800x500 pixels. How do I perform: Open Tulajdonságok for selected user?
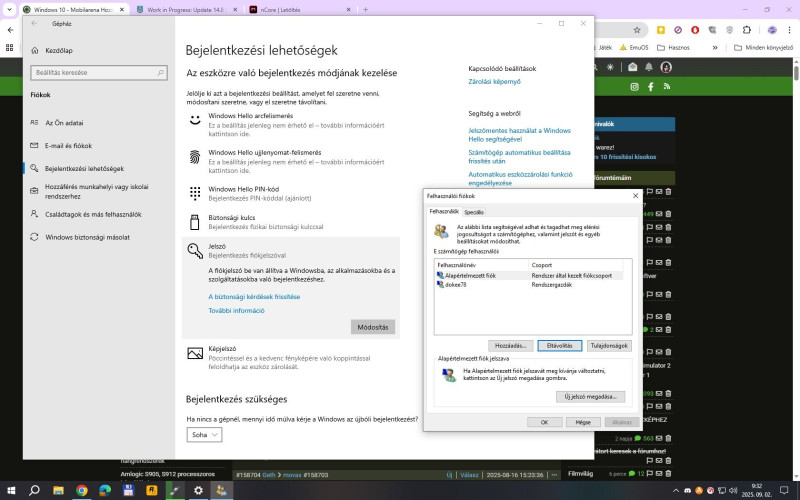coord(609,345)
